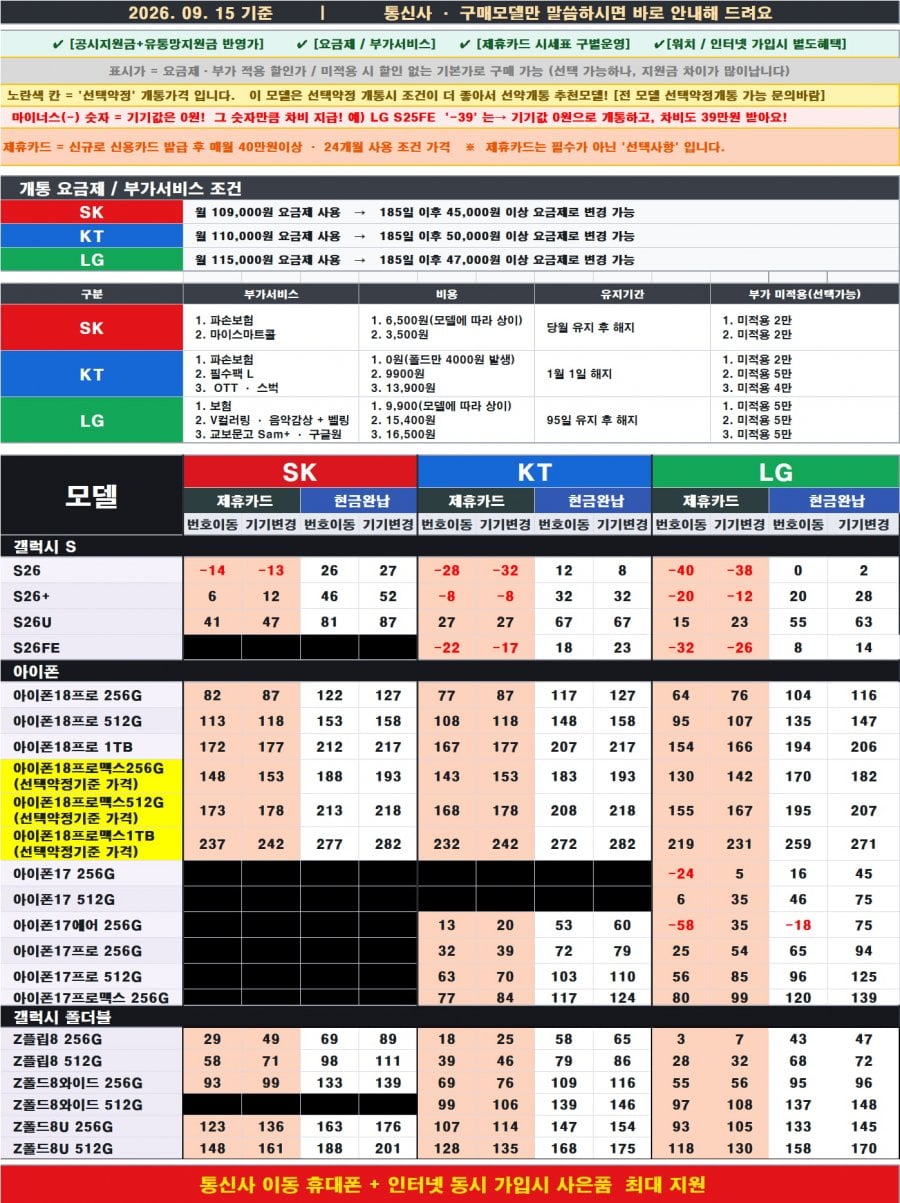The width and height of the screenshot is (900, 1203).
Task: Click the 'Z폴드8U 256G' row label
Action: click(x=92, y=1127)
